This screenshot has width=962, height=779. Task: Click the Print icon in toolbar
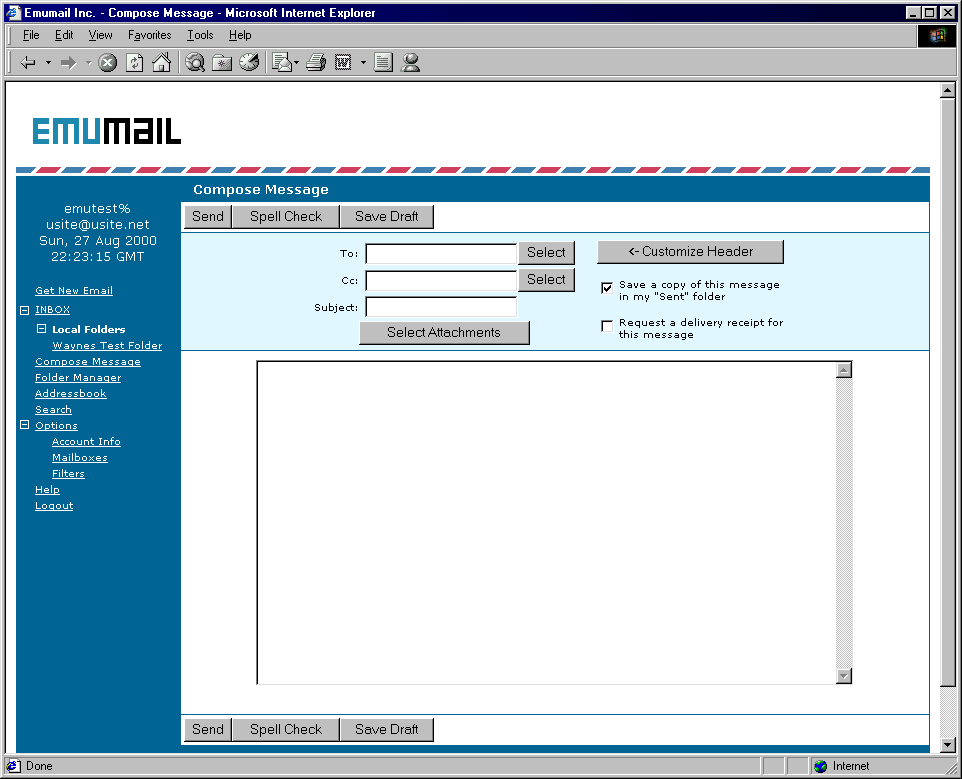pyautogui.click(x=316, y=63)
